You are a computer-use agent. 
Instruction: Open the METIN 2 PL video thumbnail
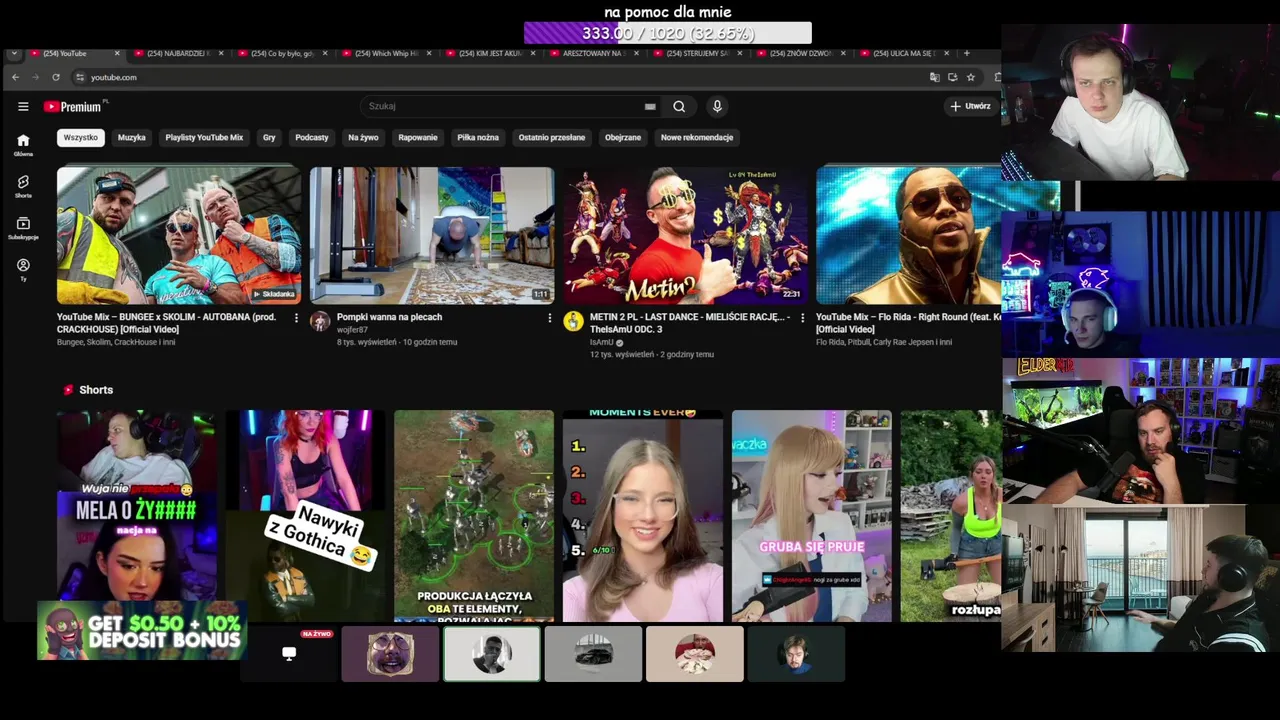[x=685, y=235]
